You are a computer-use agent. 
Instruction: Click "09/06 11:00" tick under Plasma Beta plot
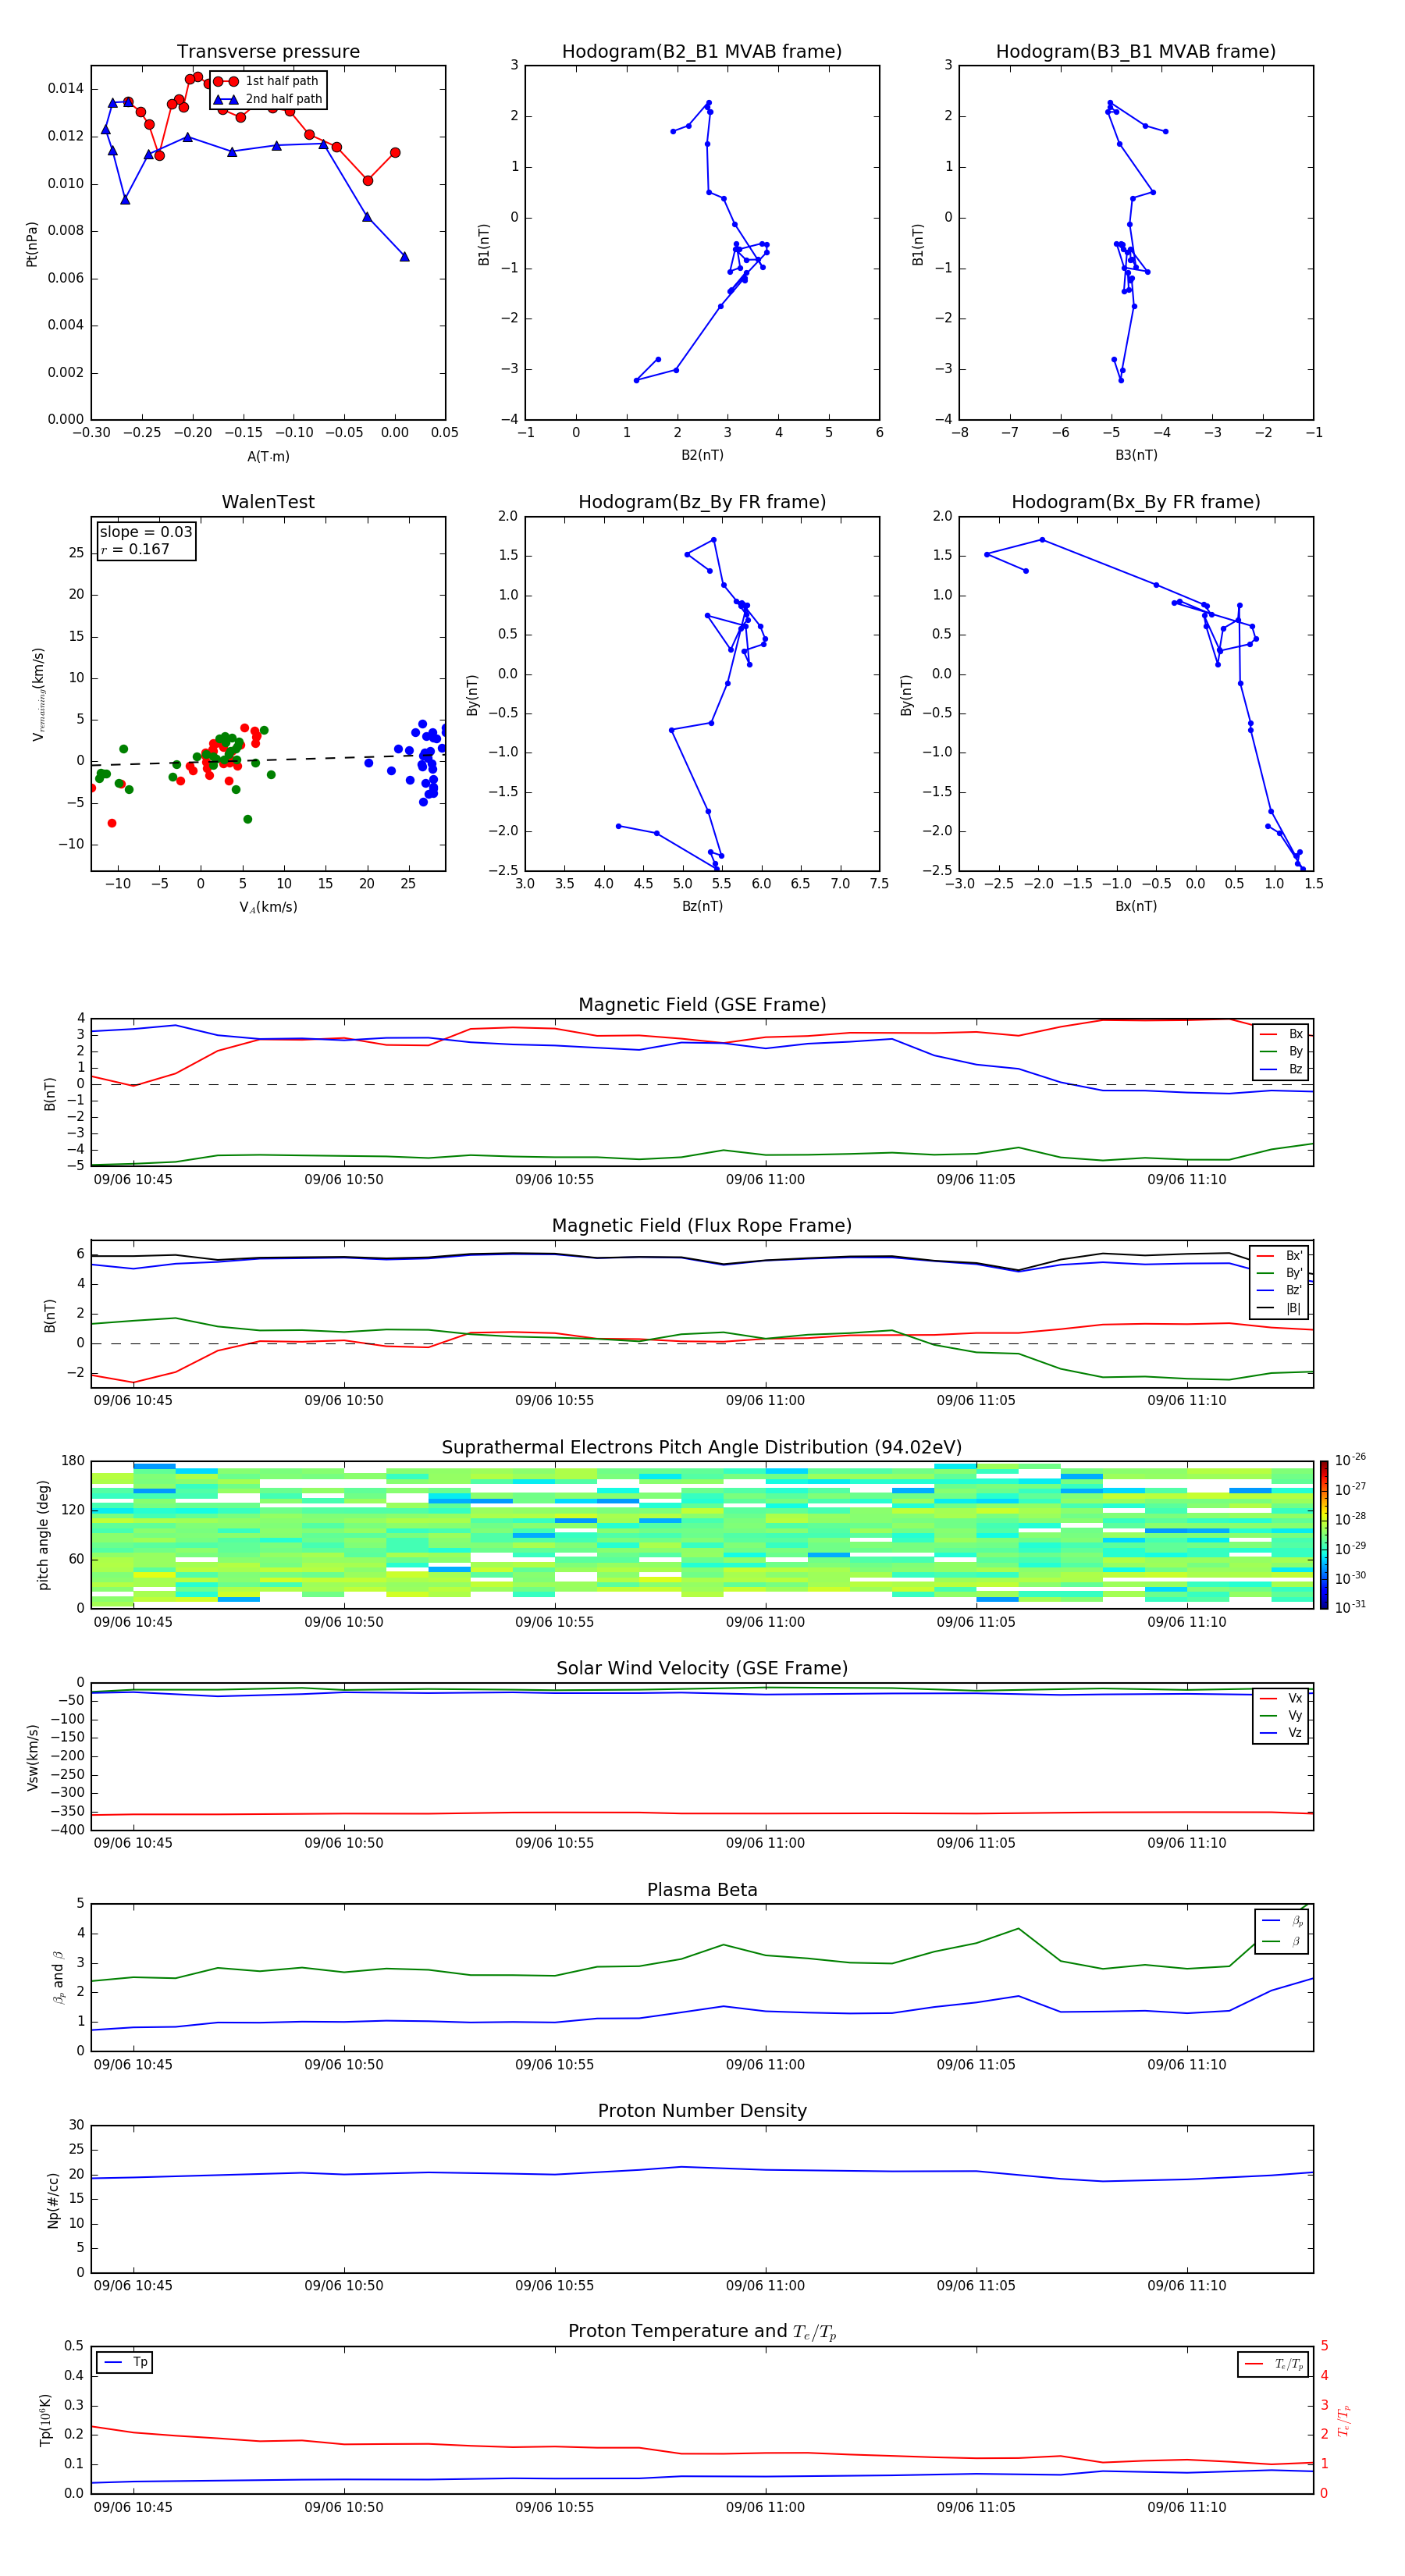(765, 2064)
